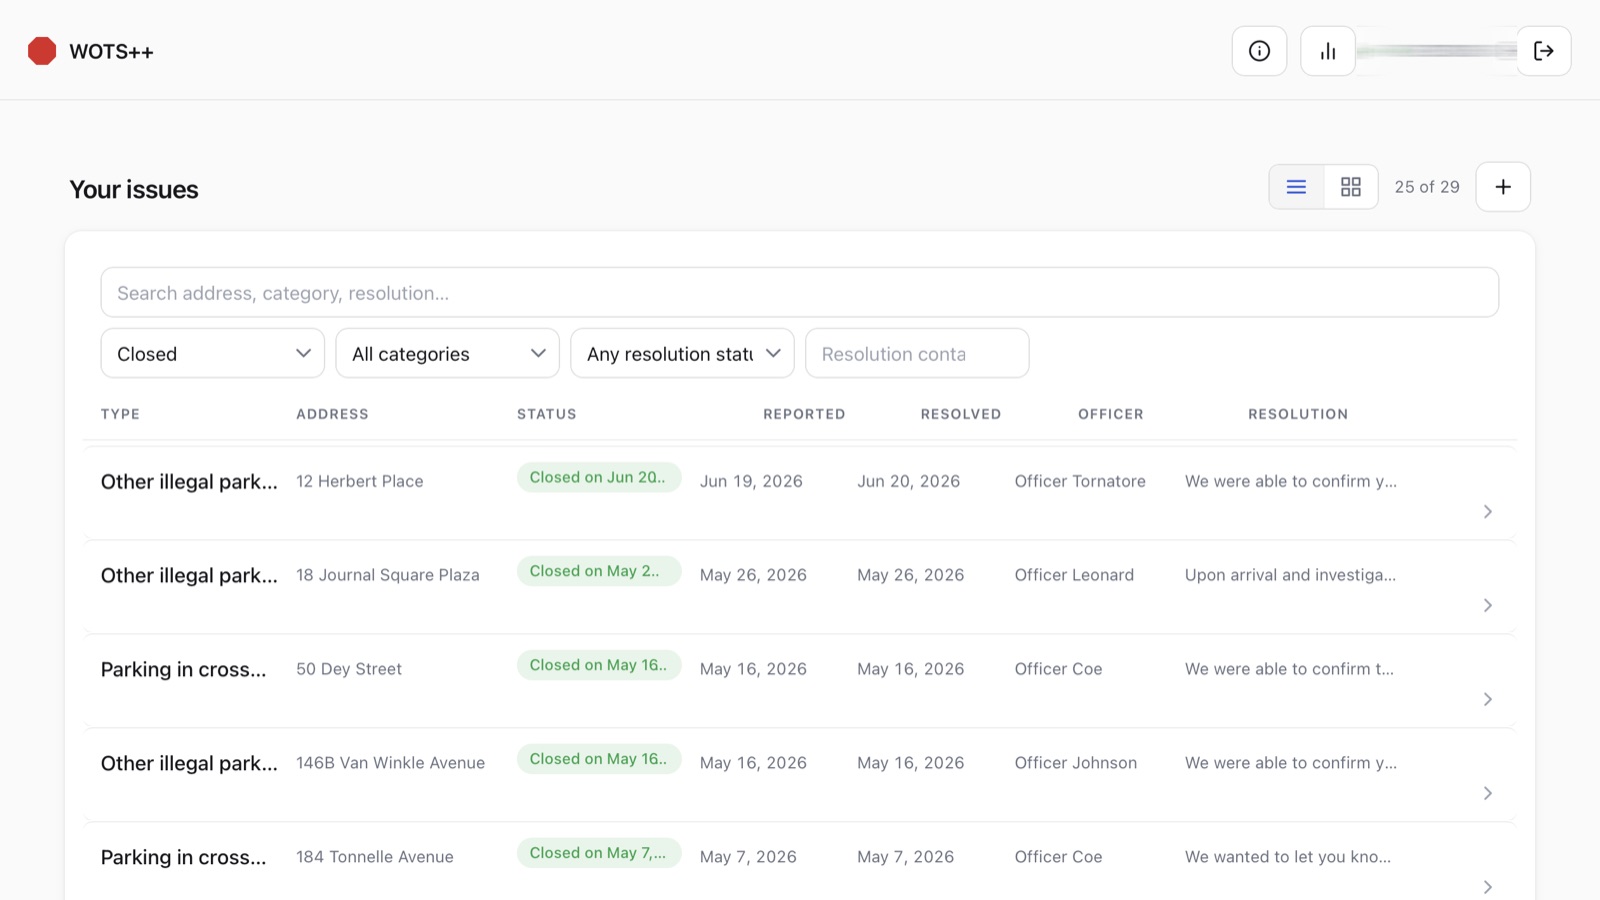
Task: Click the 146B Van Winkle Avenue status badge
Action: click(x=599, y=760)
